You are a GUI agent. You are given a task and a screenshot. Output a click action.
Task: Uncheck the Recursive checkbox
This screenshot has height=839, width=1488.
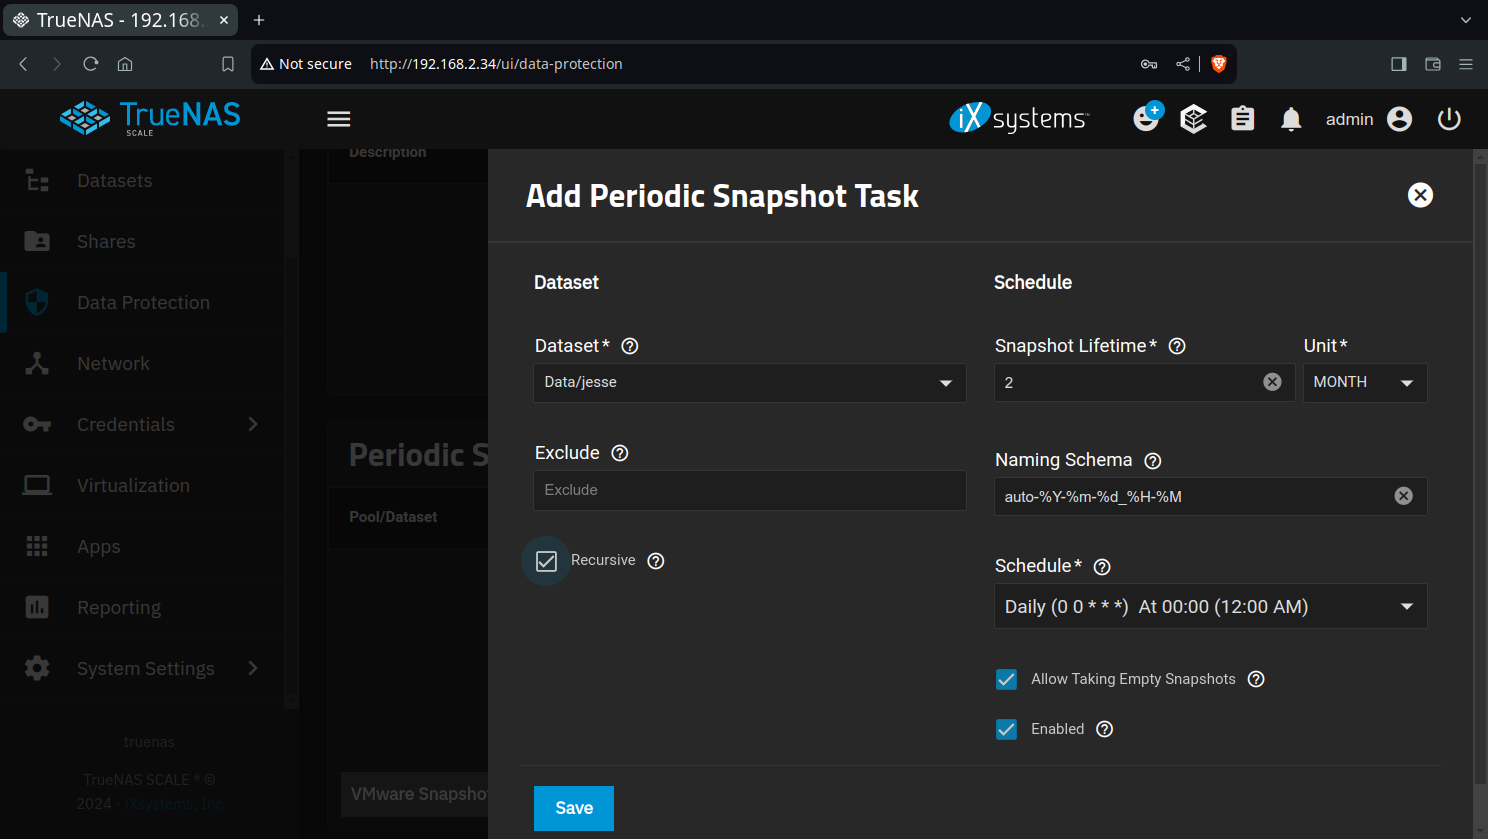(x=546, y=561)
